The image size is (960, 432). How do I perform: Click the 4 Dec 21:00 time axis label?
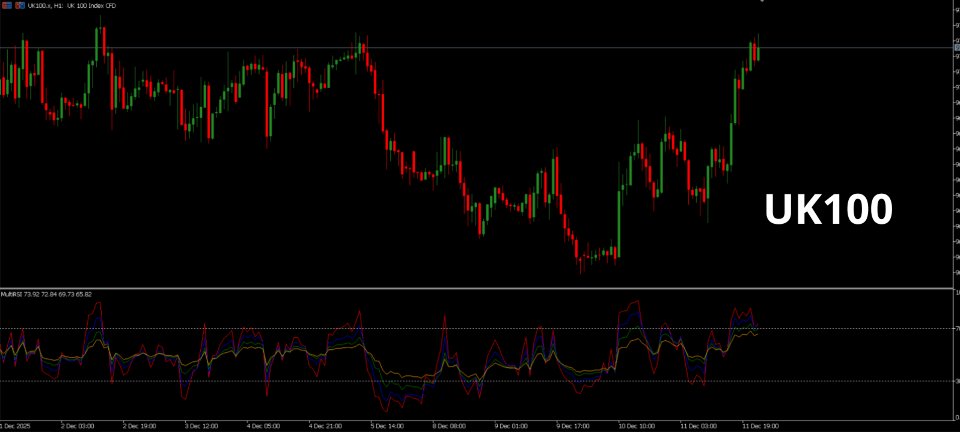click(325, 425)
